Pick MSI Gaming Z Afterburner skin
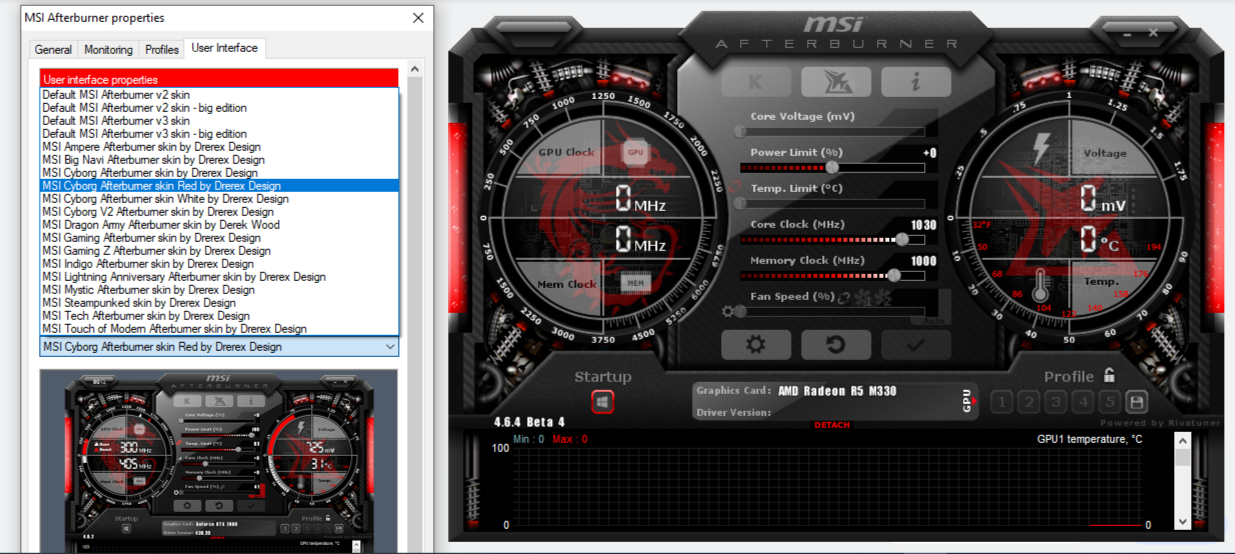 tap(219, 250)
